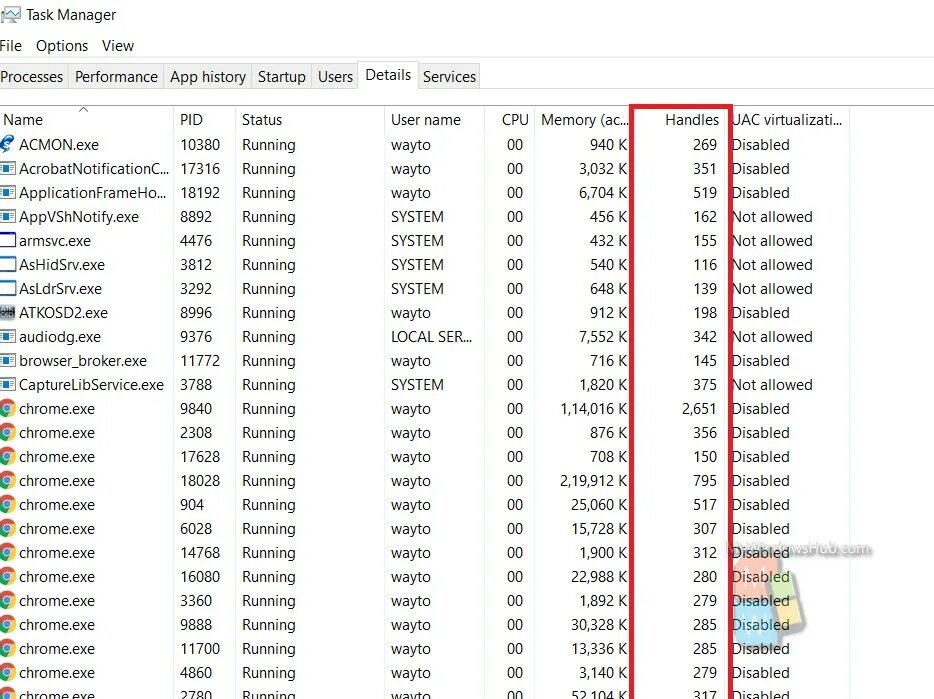This screenshot has width=934, height=699.
Task: Click the ACMON.exe process icon
Action: tap(7, 144)
